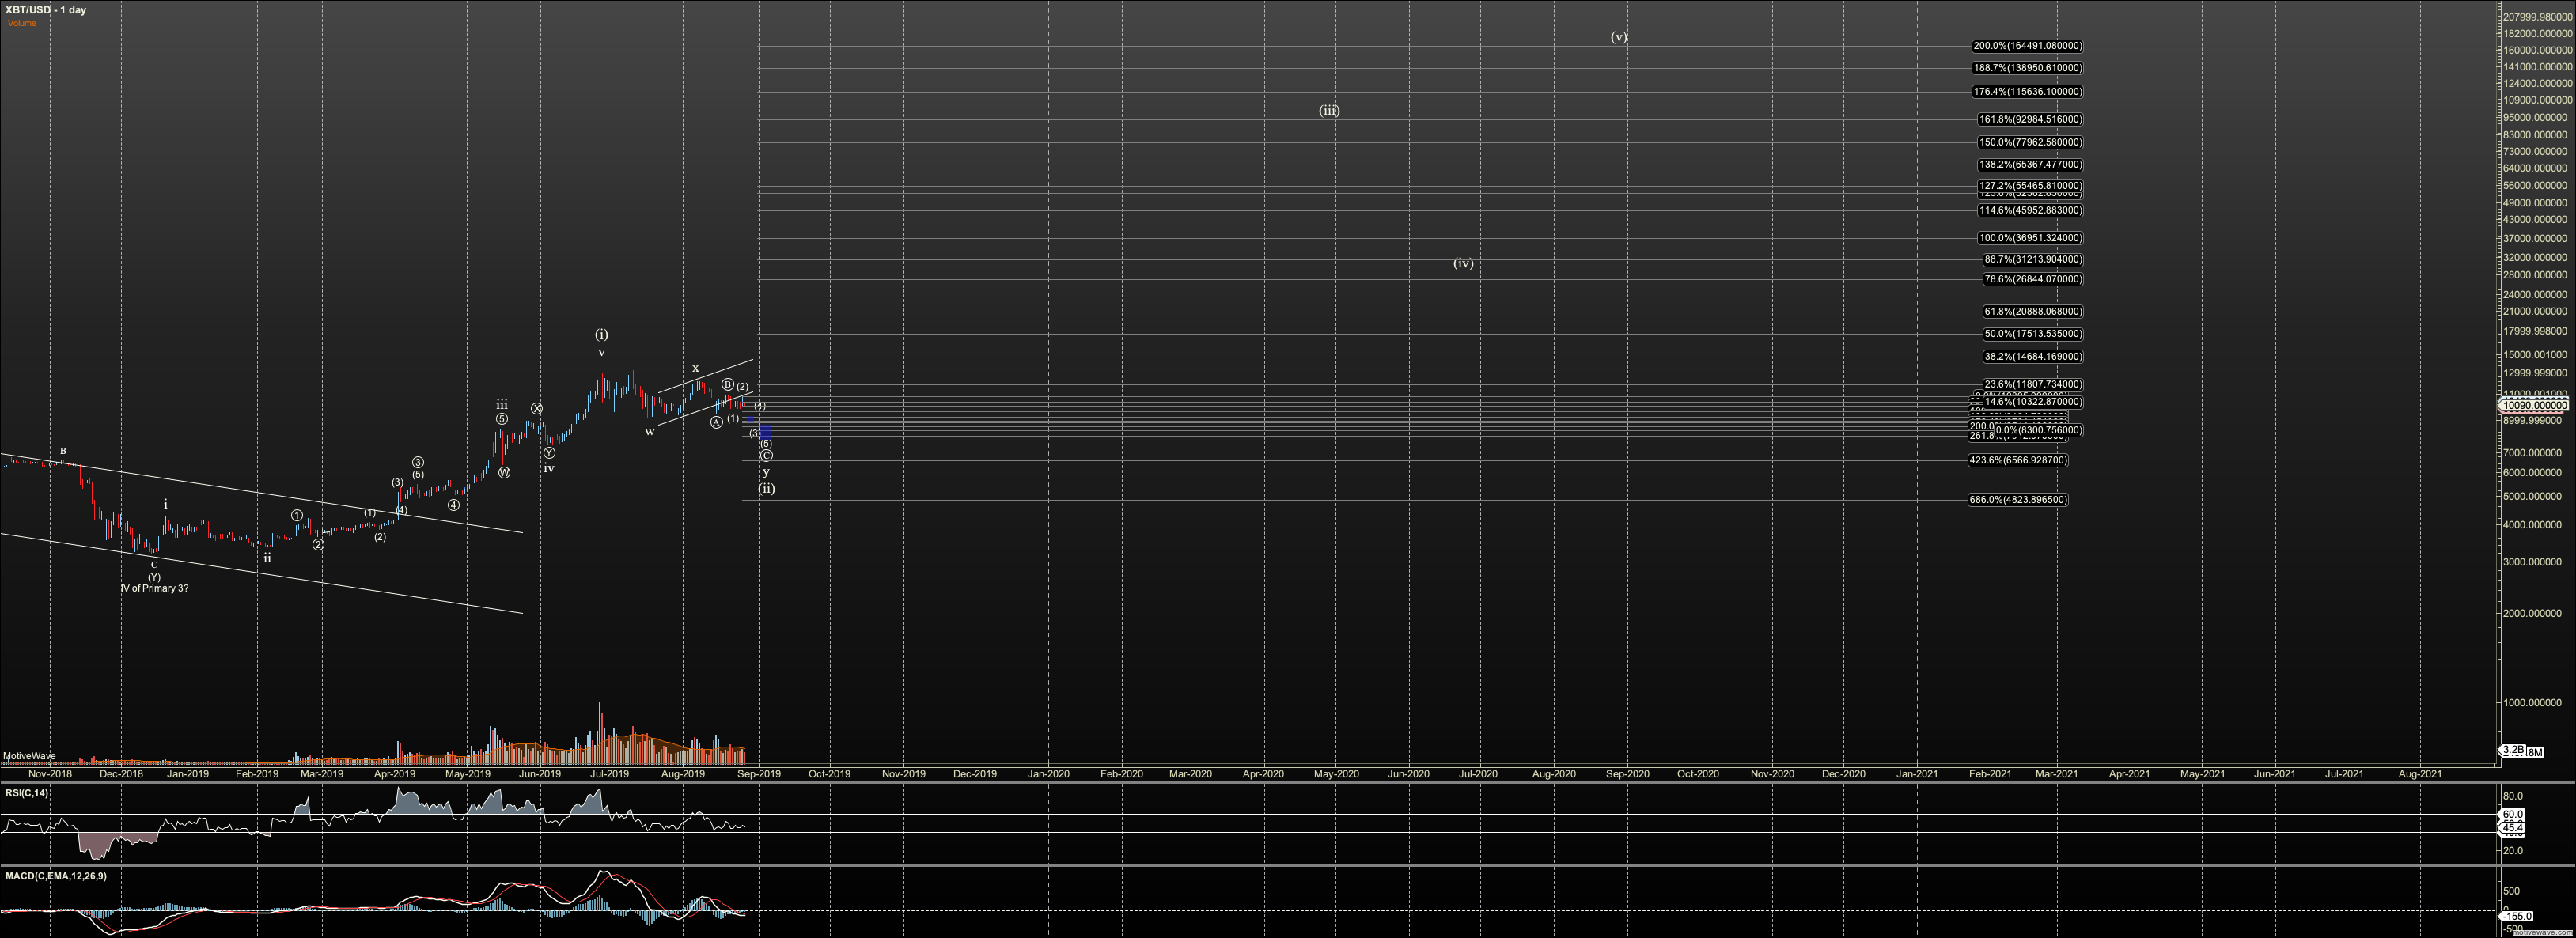This screenshot has width=2576, height=938.
Task: Click the 114.6% (45952.883) Fibonacci label
Action: (2030, 211)
